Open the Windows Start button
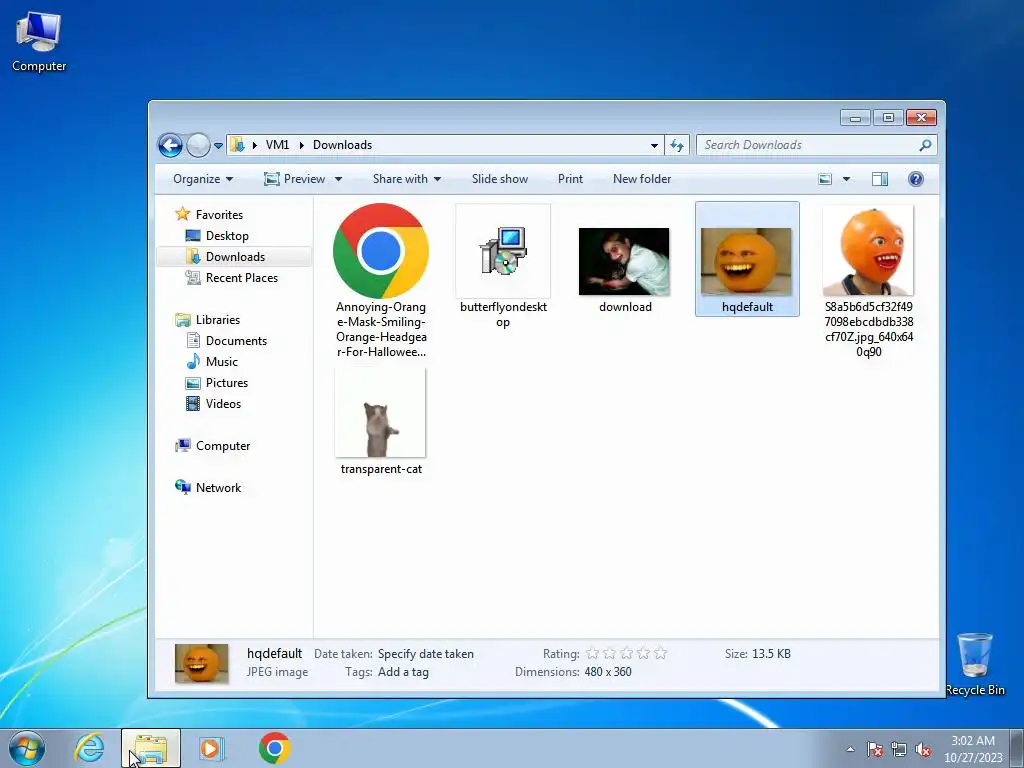This screenshot has height=768, width=1024. point(27,748)
